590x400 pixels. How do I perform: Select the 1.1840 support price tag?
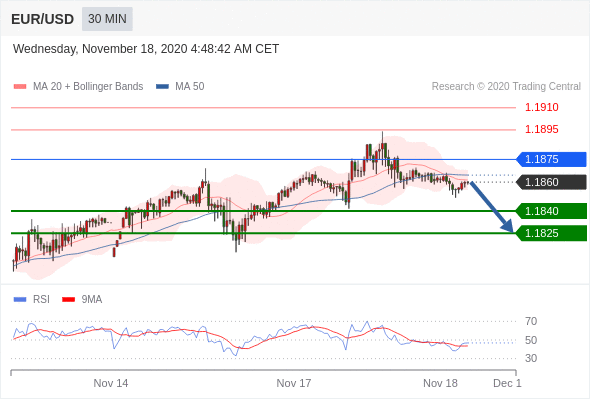(551, 211)
